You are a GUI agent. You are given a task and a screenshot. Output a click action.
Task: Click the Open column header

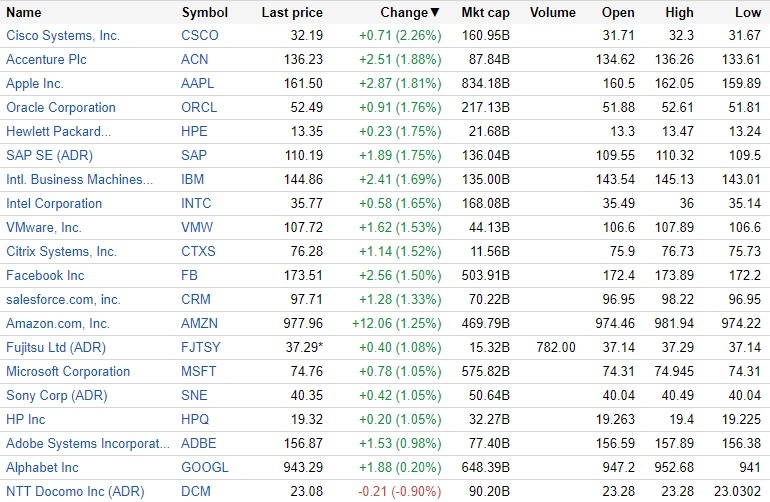pos(618,13)
